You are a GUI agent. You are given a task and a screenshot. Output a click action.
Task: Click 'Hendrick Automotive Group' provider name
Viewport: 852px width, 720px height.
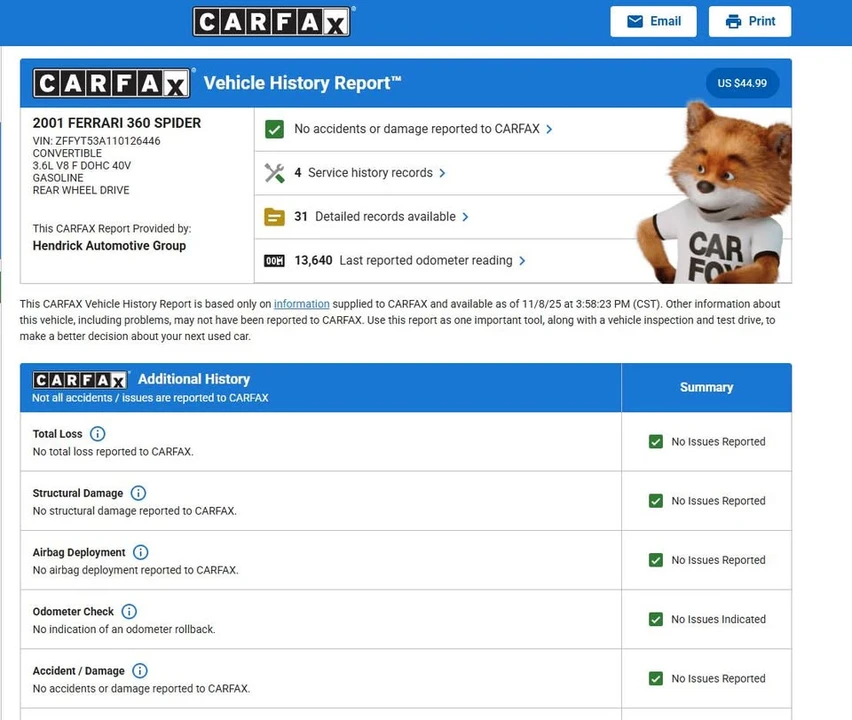pyautogui.click(x=109, y=246)
